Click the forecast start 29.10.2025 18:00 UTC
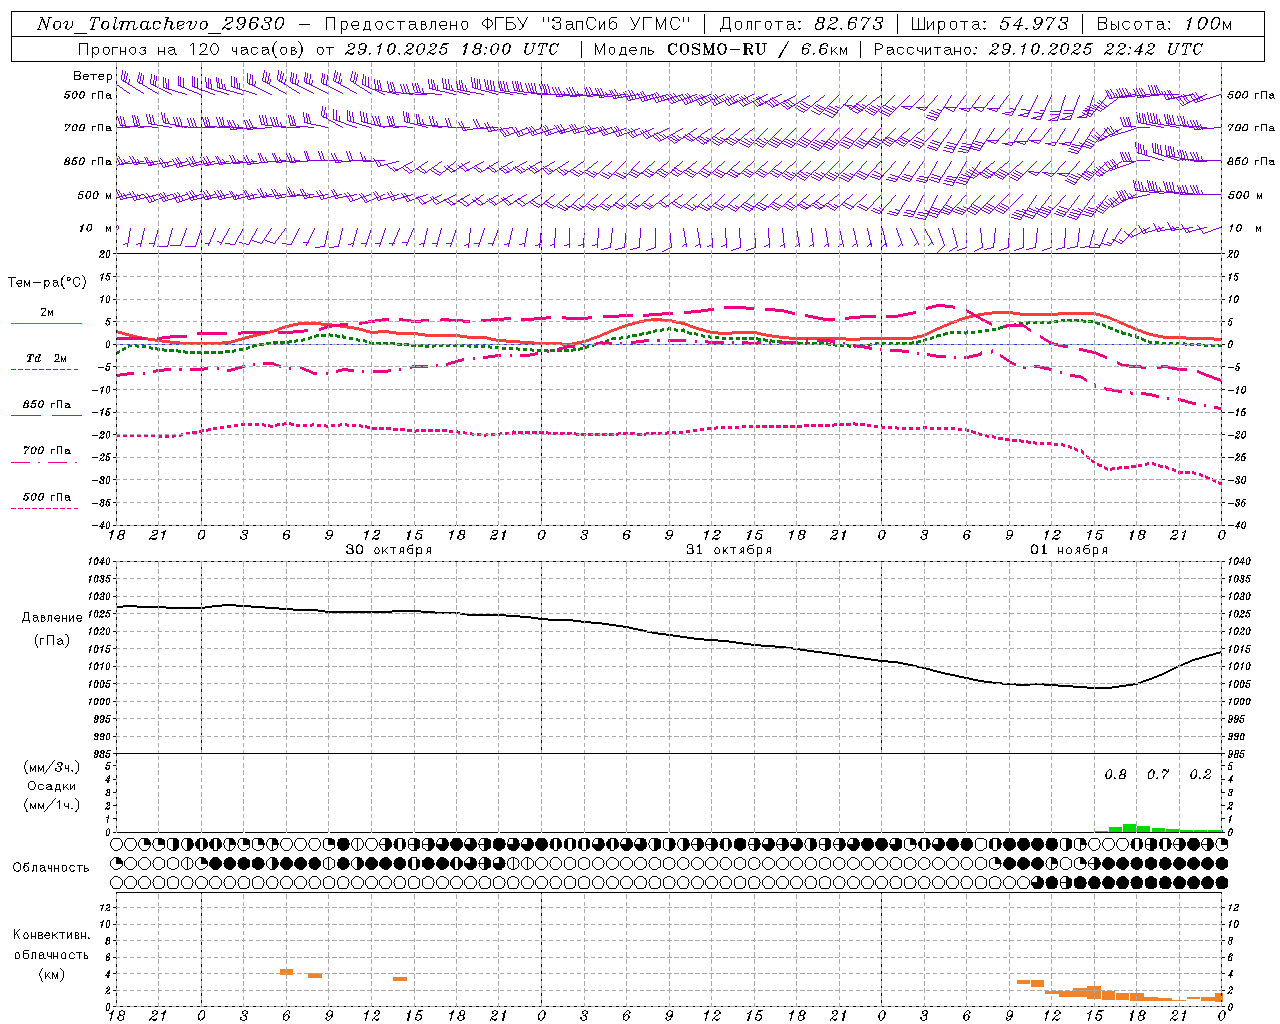Image resolution: width=1280 pixels, height=1024 pixels. [452, 49]
